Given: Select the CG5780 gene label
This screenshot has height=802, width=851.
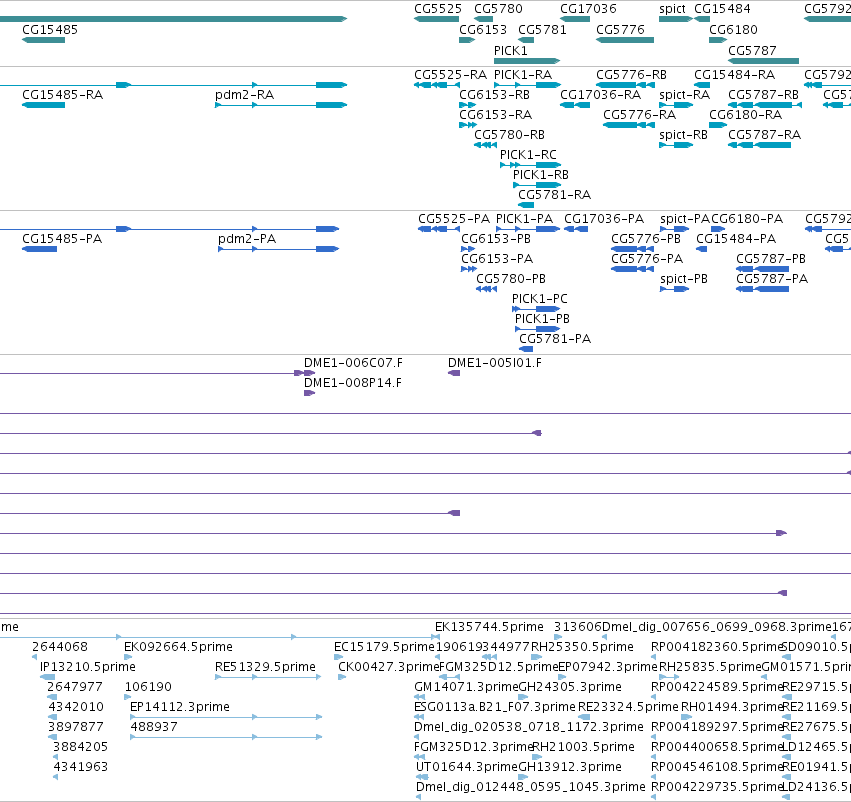Looking at the screenshot, I should 498,9.
